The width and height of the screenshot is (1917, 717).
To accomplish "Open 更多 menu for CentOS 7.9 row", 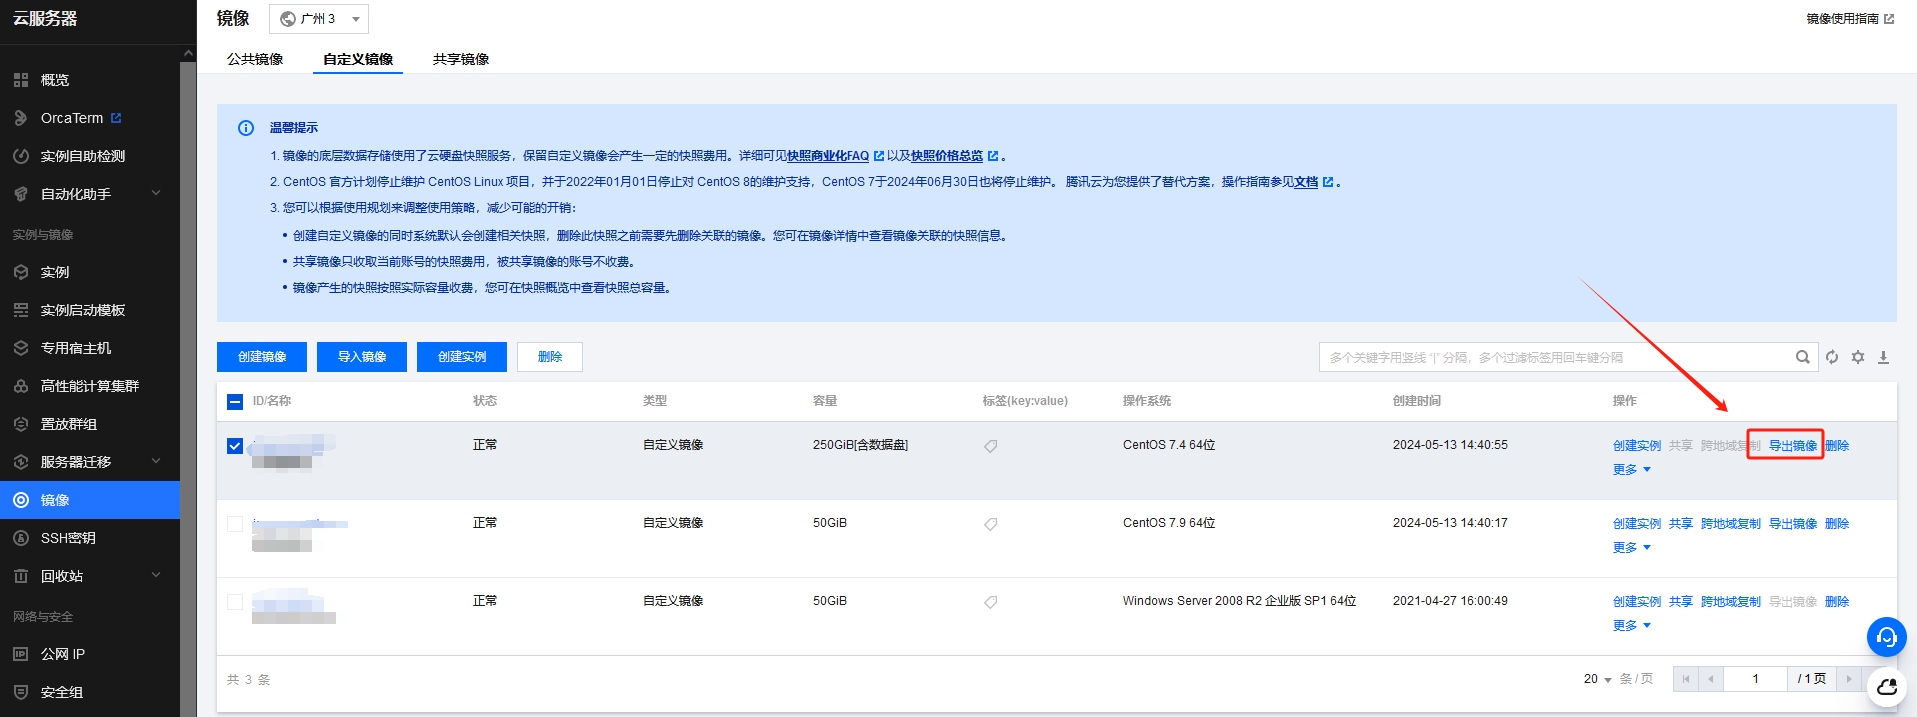I will pyautogui.click(x=1632, y=548).
